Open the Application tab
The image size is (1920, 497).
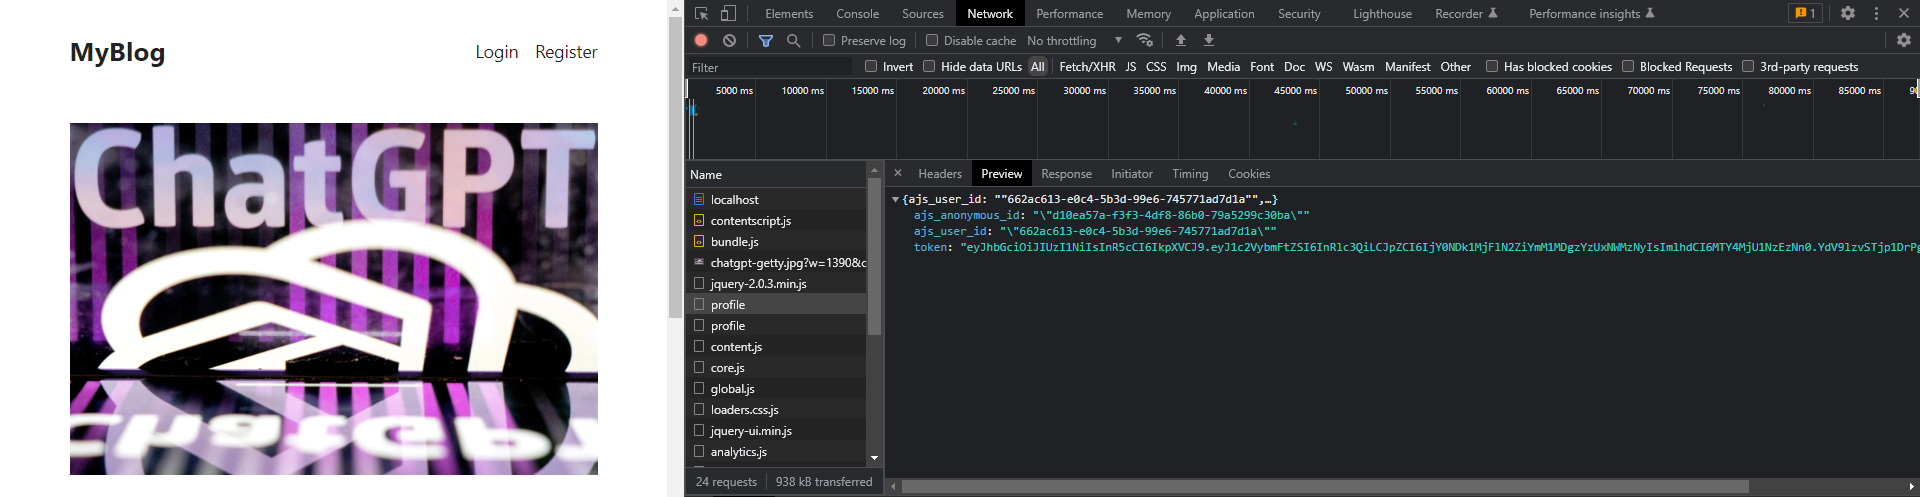1224,14
